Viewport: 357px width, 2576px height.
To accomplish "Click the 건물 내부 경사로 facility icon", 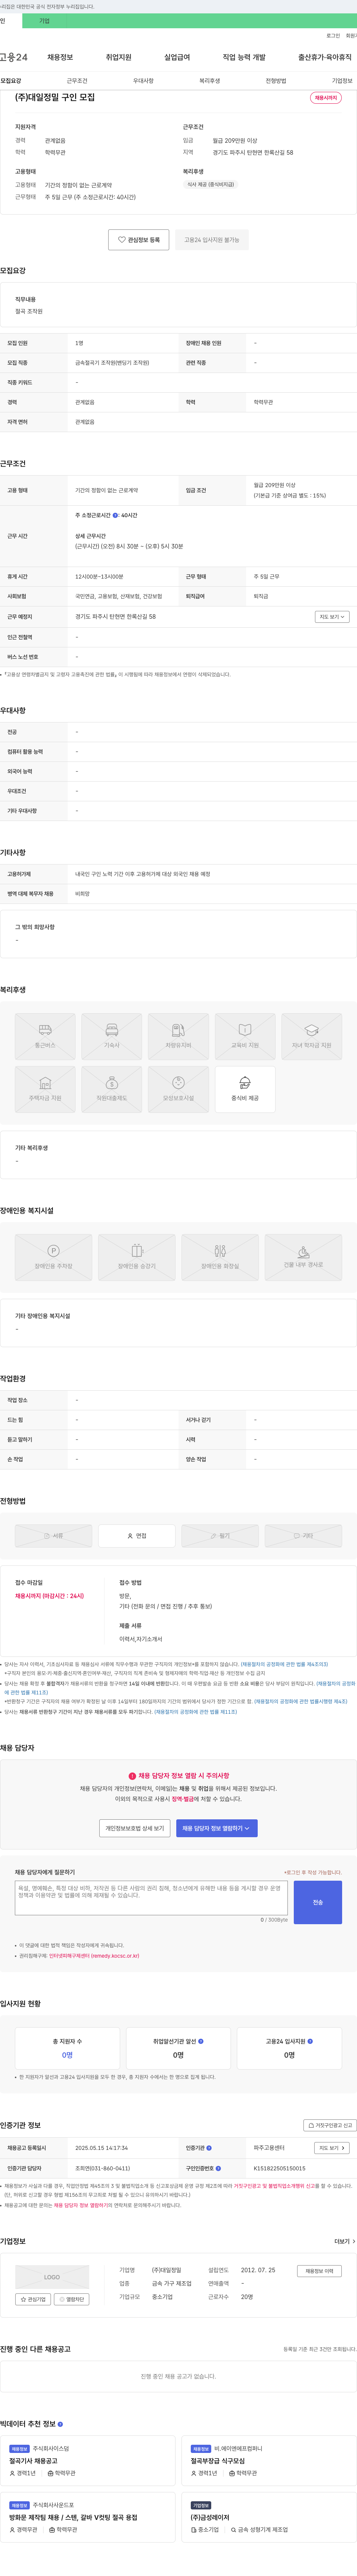I will [304, 1257].
